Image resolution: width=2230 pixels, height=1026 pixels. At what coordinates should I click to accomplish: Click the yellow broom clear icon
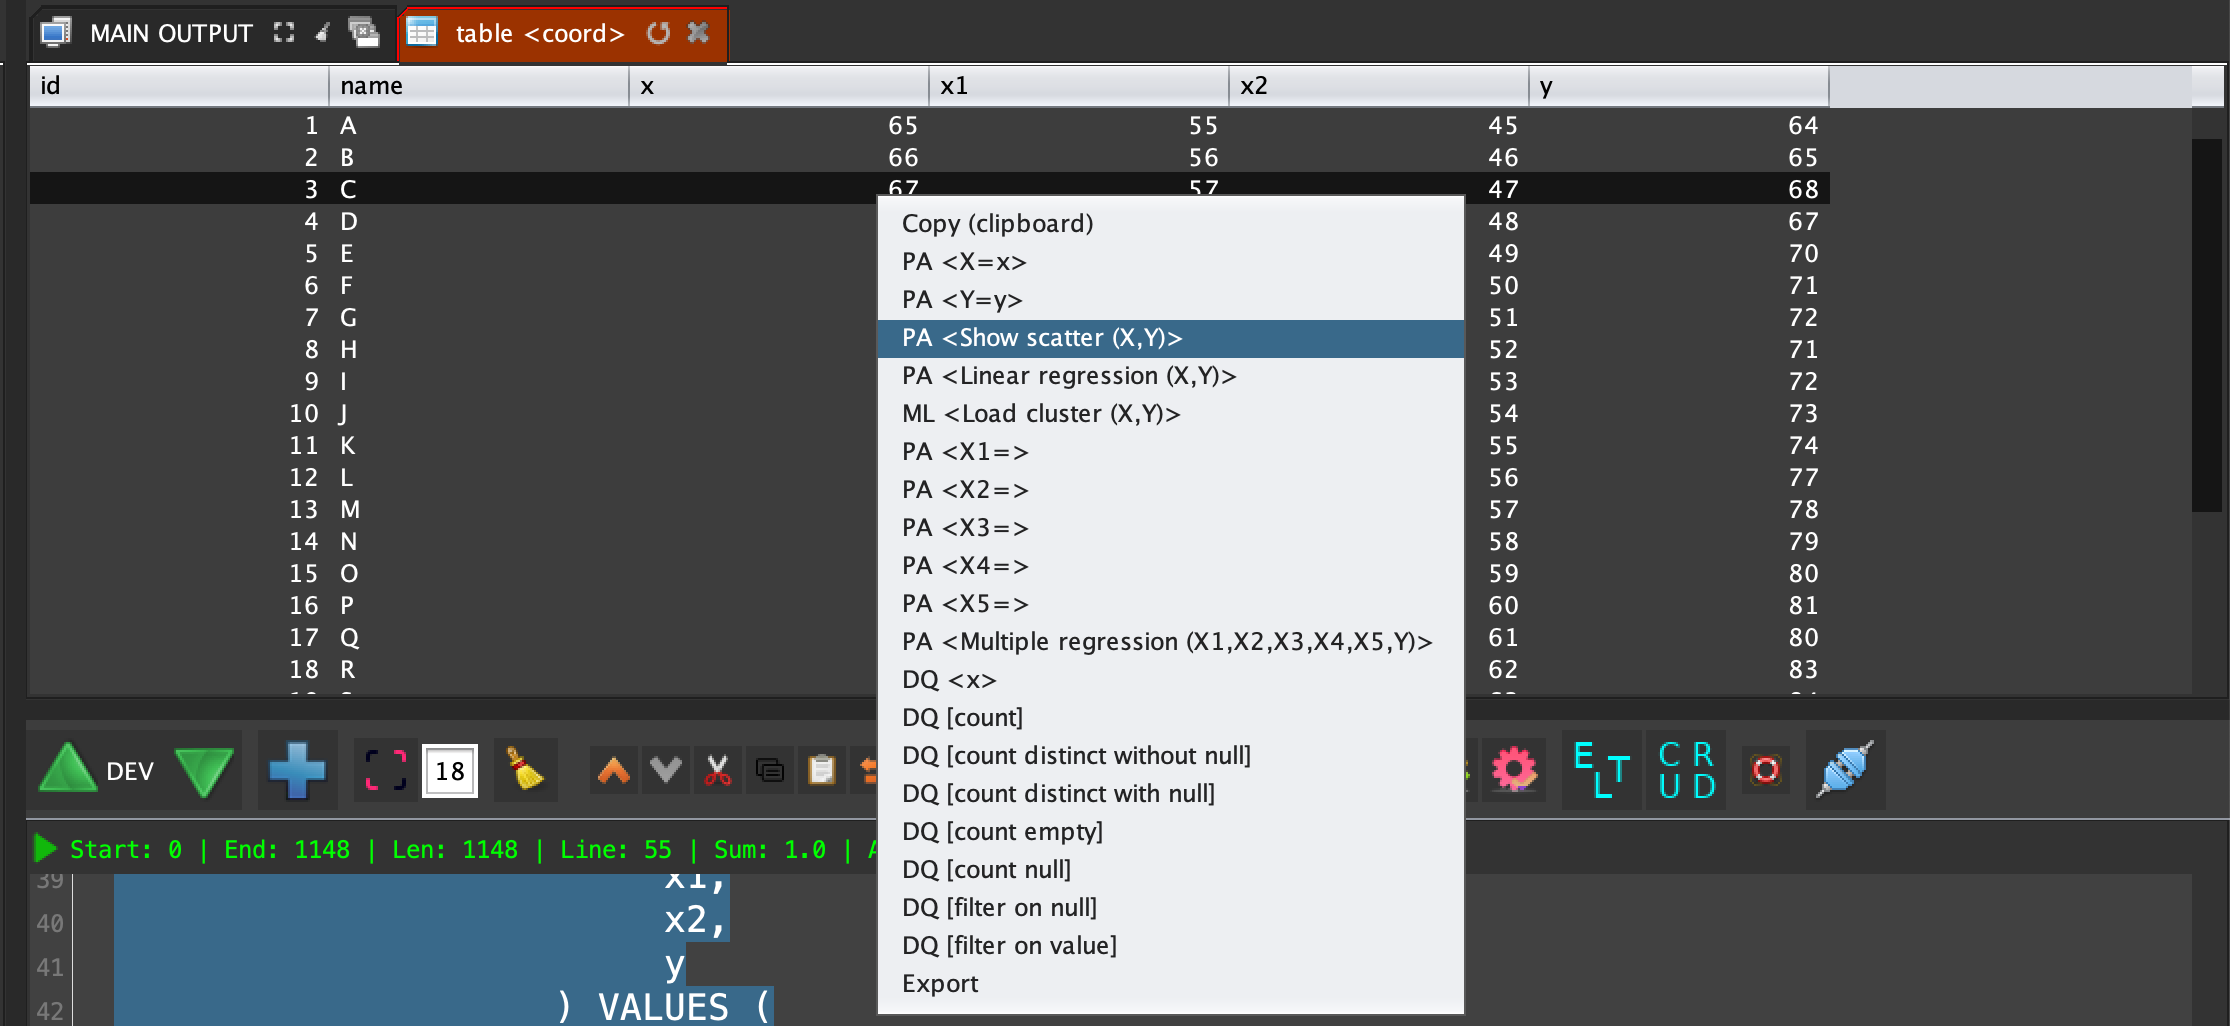(x=524, y=770)
